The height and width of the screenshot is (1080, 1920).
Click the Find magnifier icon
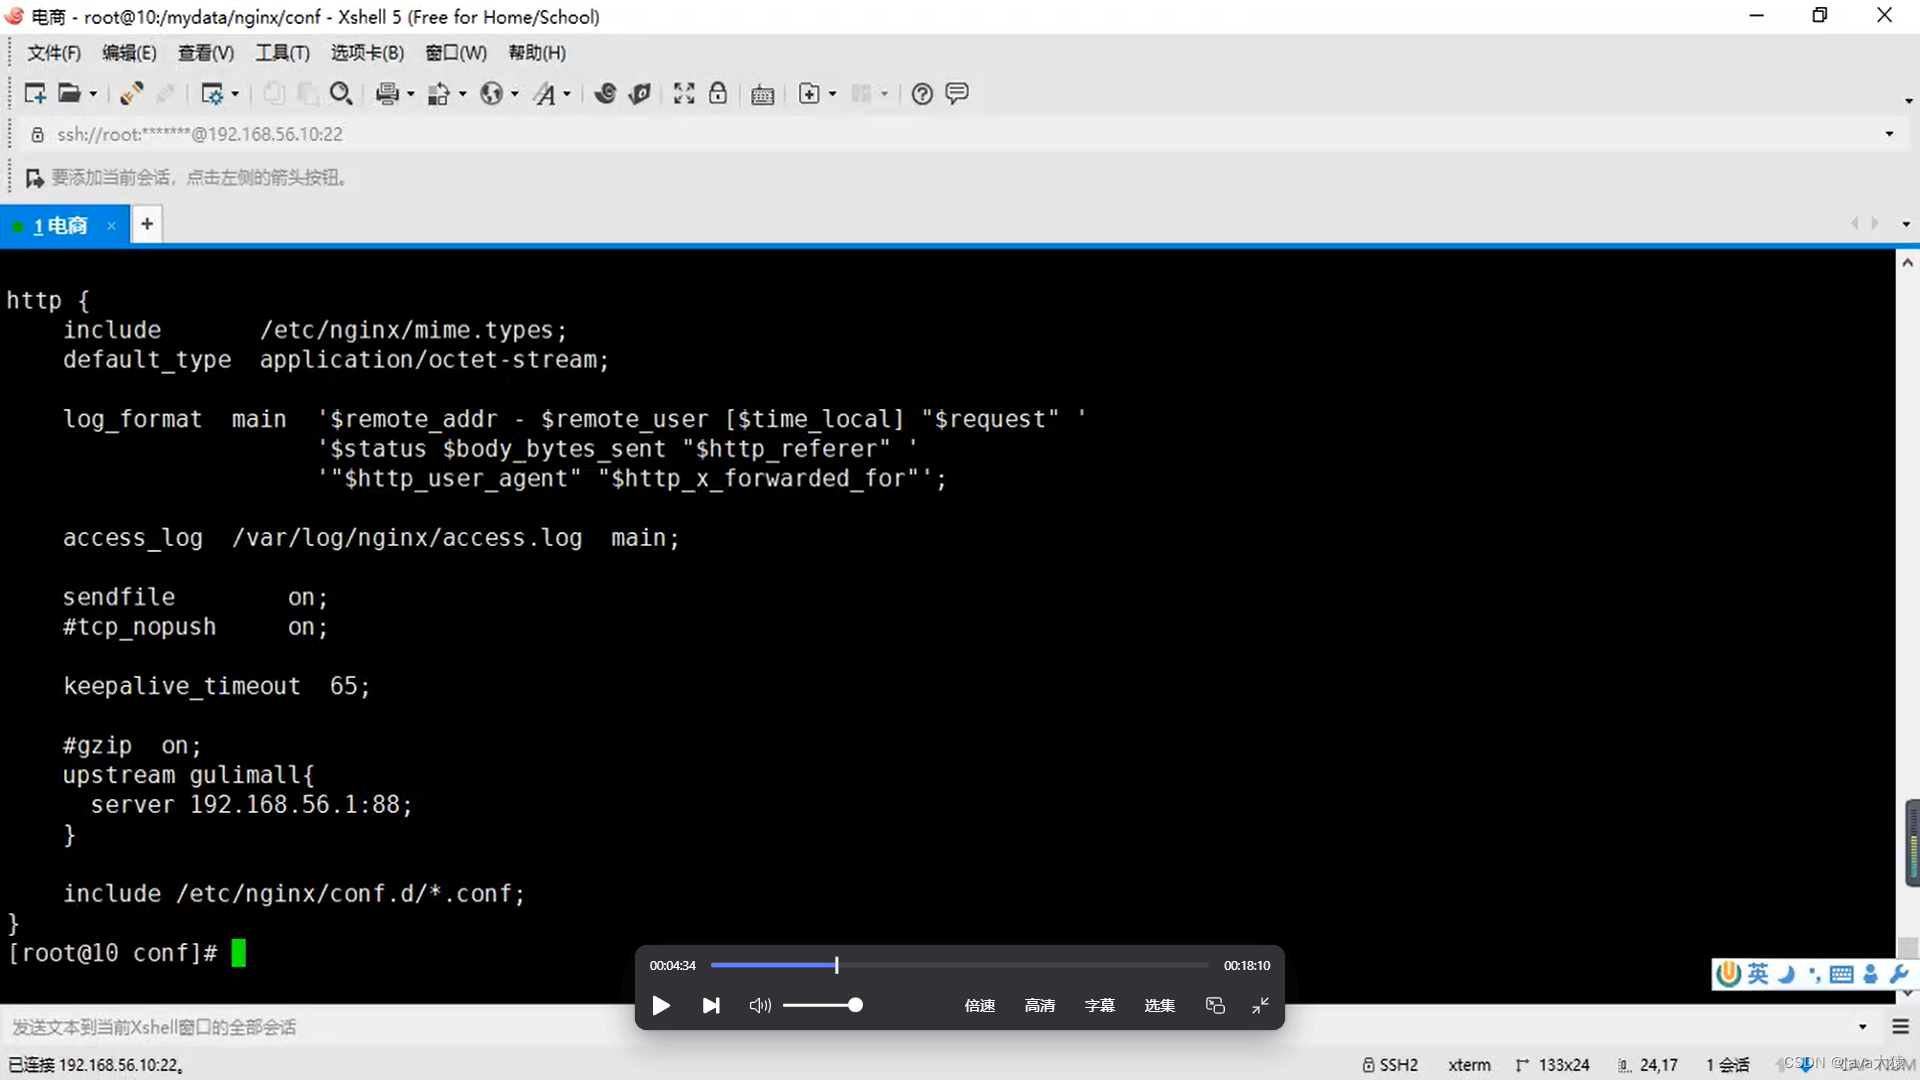pyautogui.click(x=341, y=93)
